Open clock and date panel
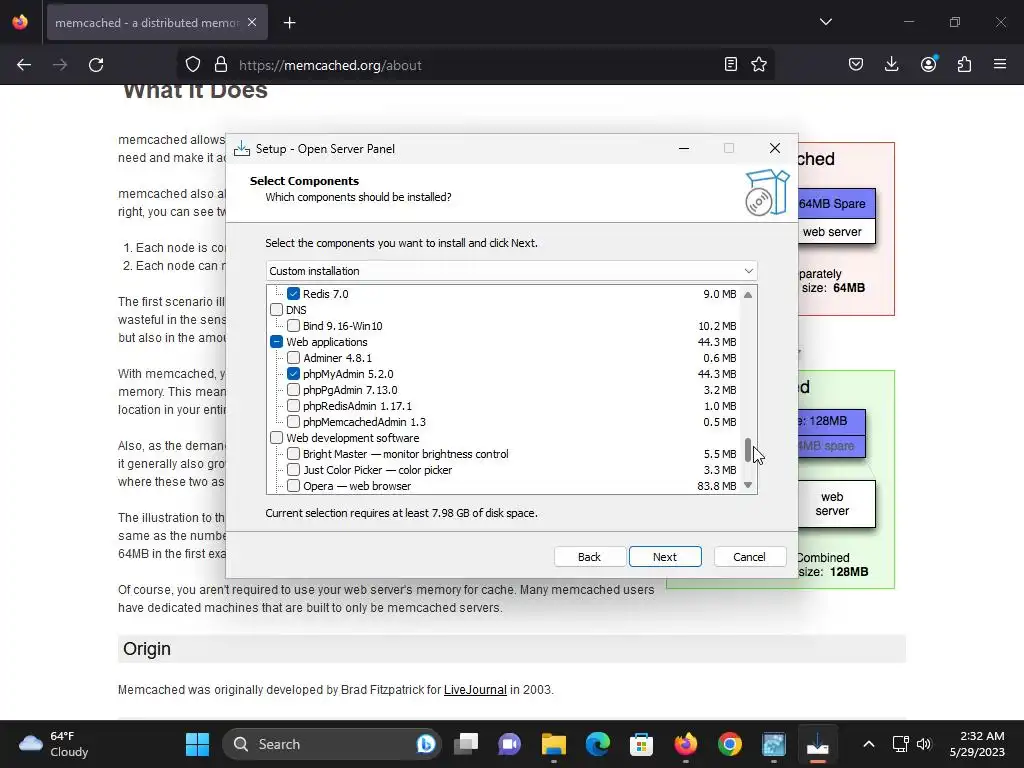 point(977,744)
